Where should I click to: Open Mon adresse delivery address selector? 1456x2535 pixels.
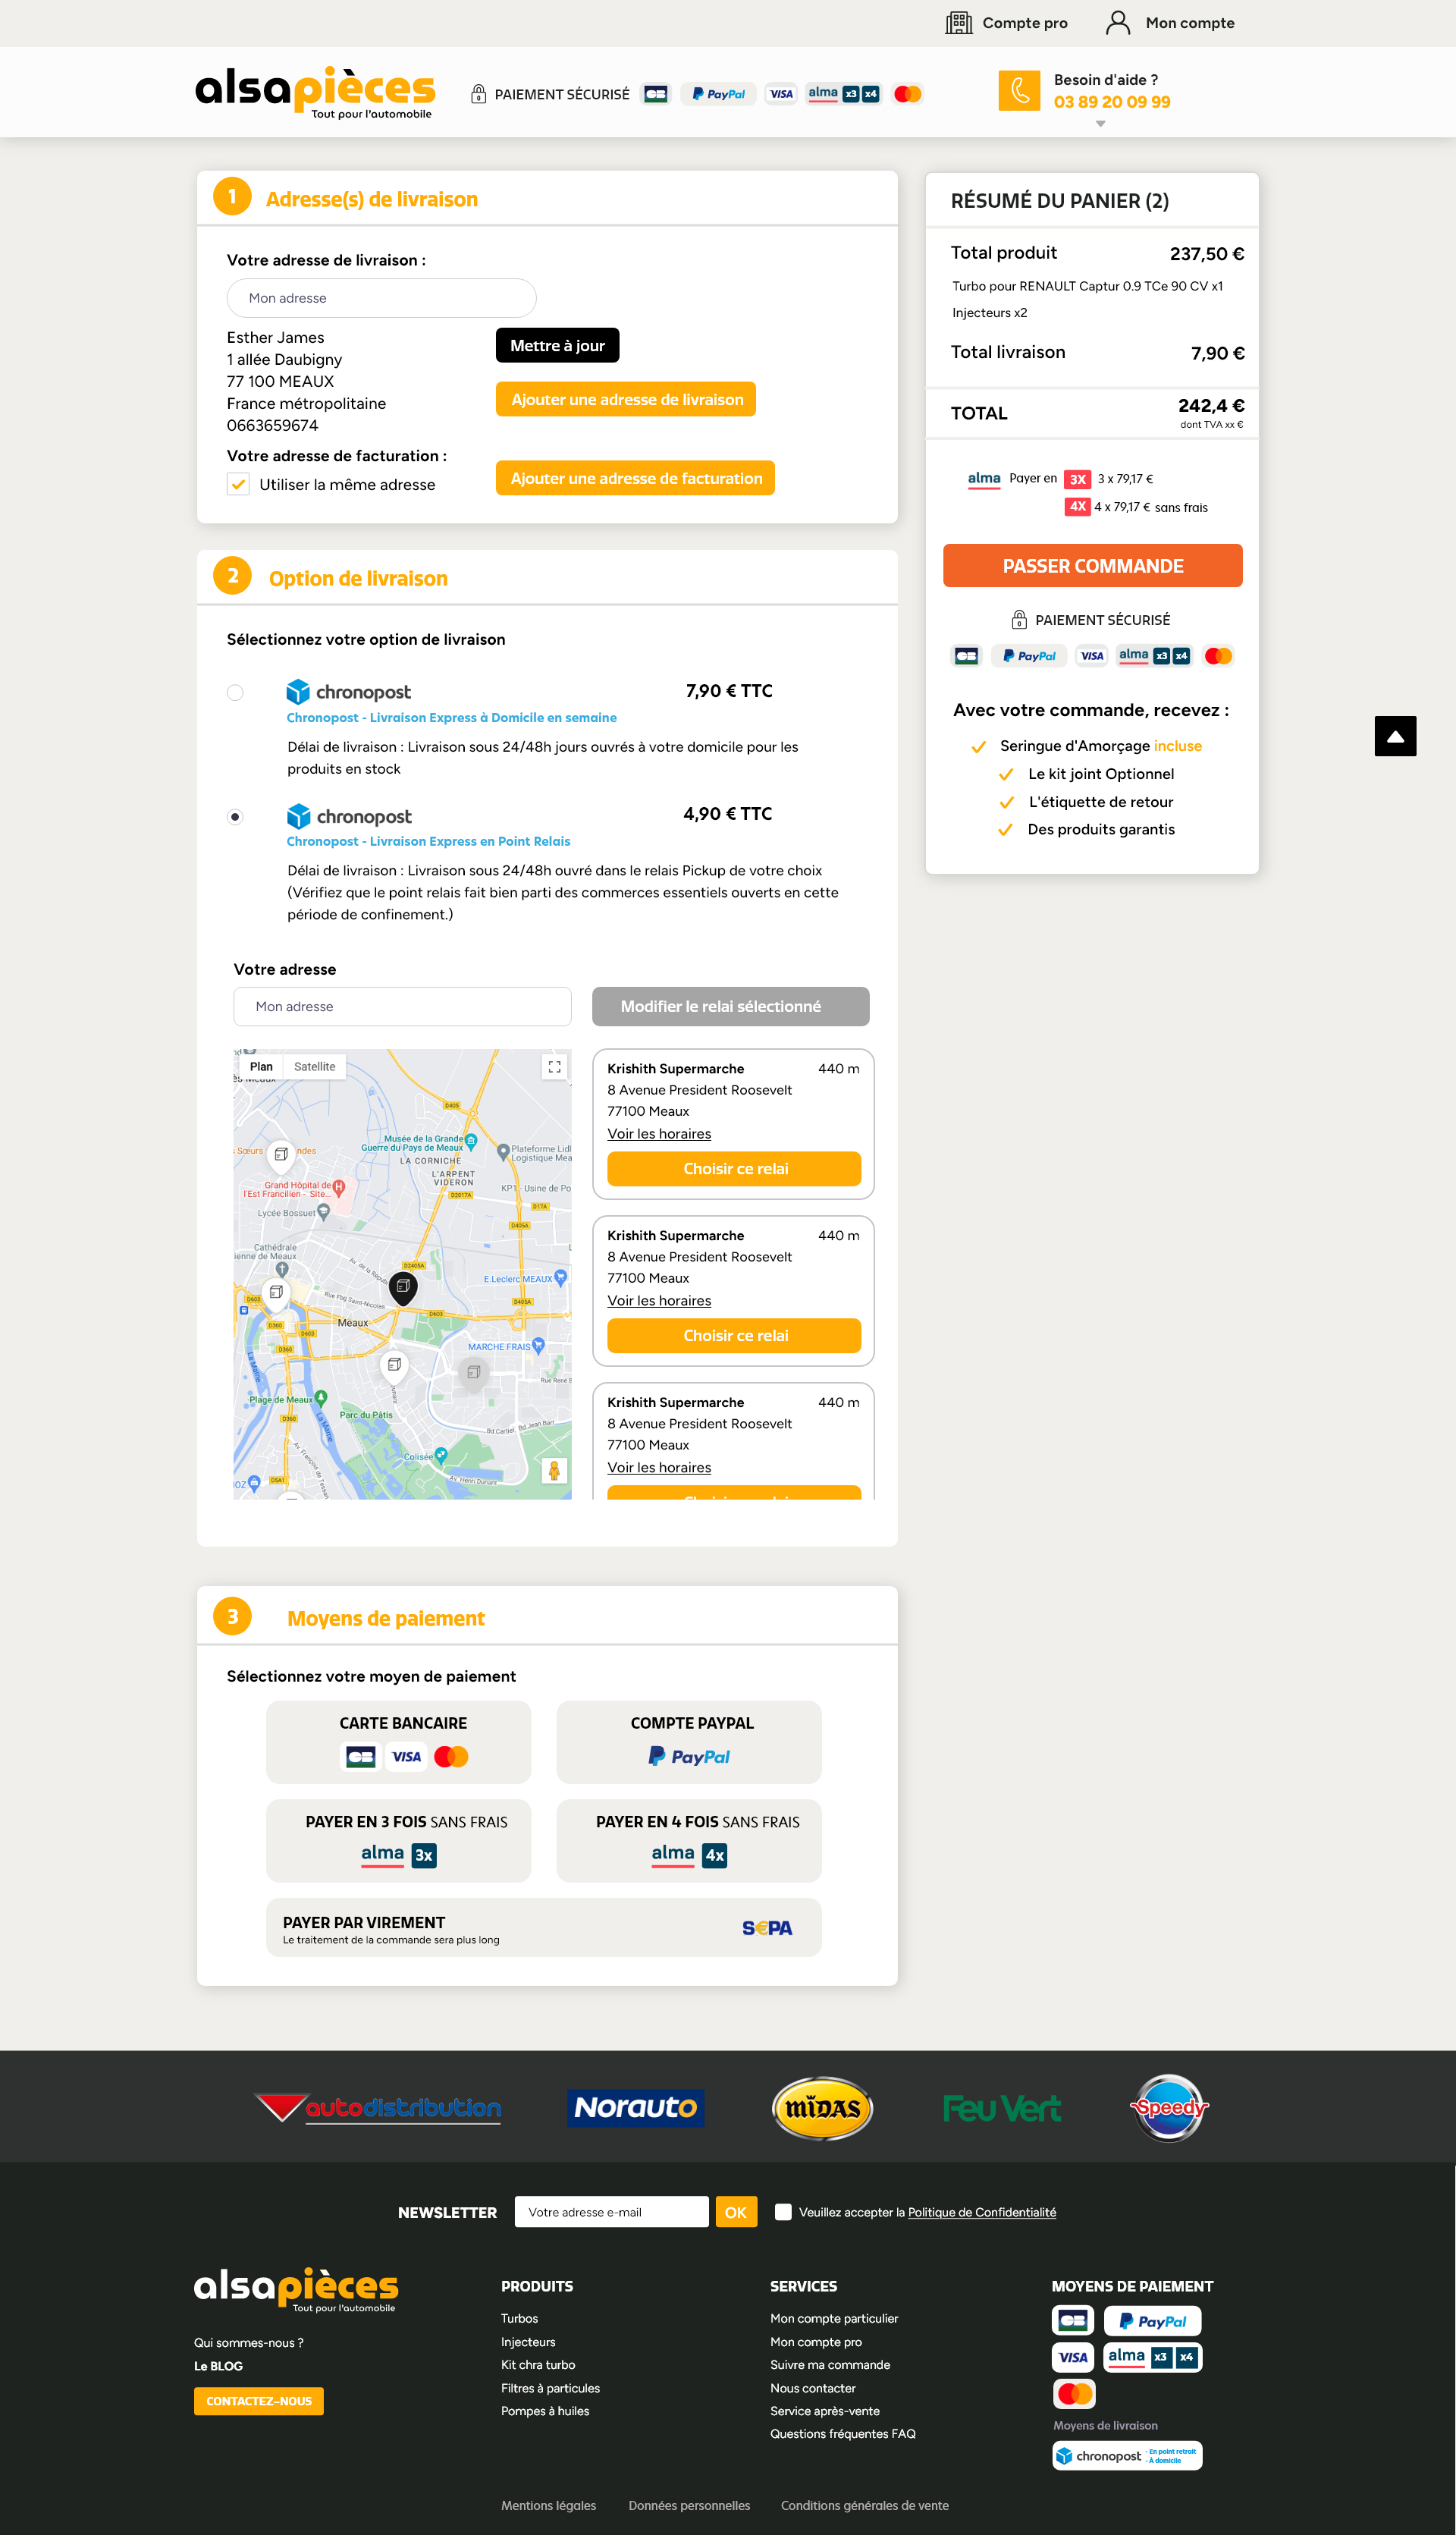point(381,298)
